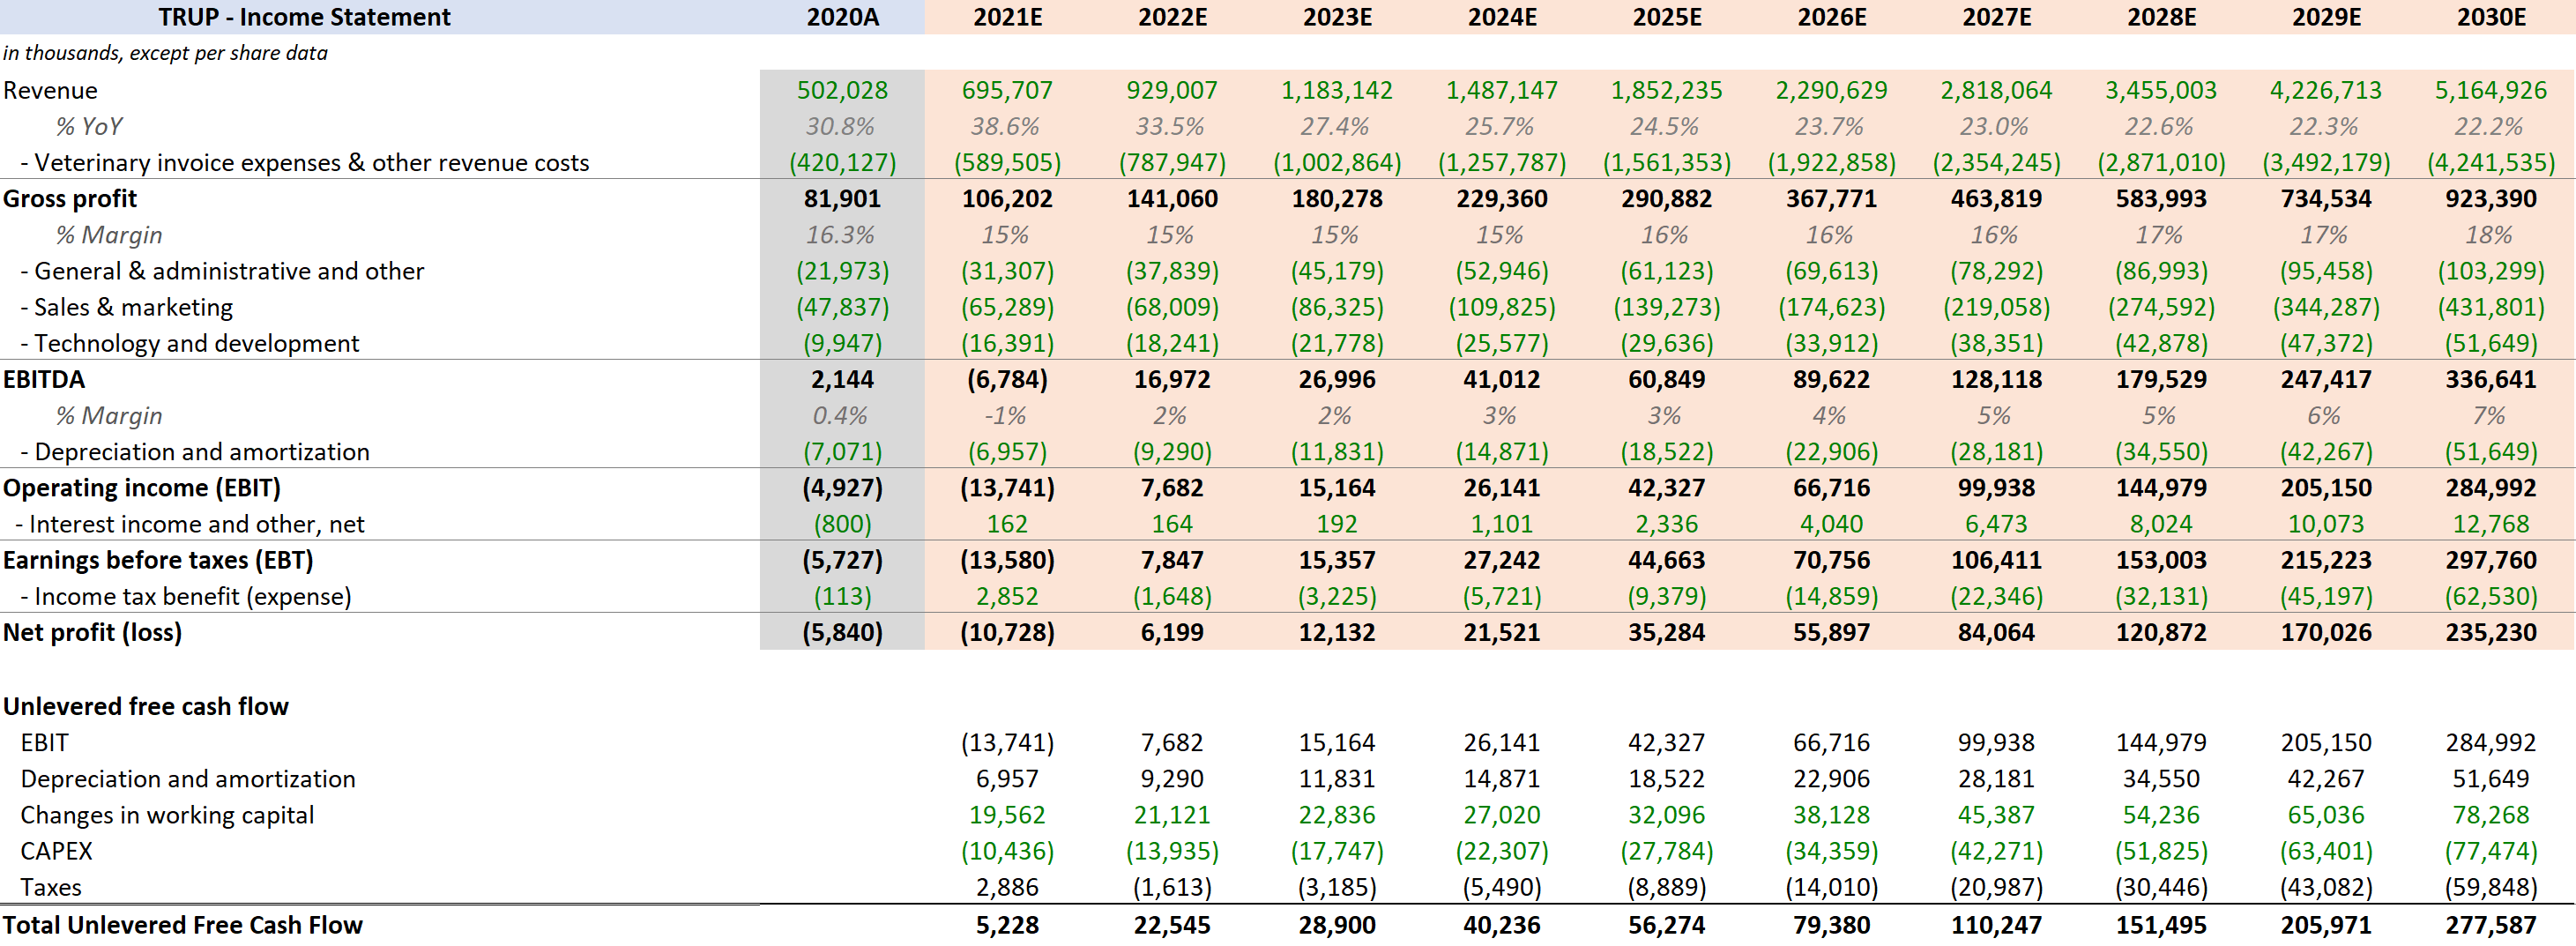Click 2021E revenue value 695,707
The width and height of the screenshot is (2576, 946).
pos(1007,90)
